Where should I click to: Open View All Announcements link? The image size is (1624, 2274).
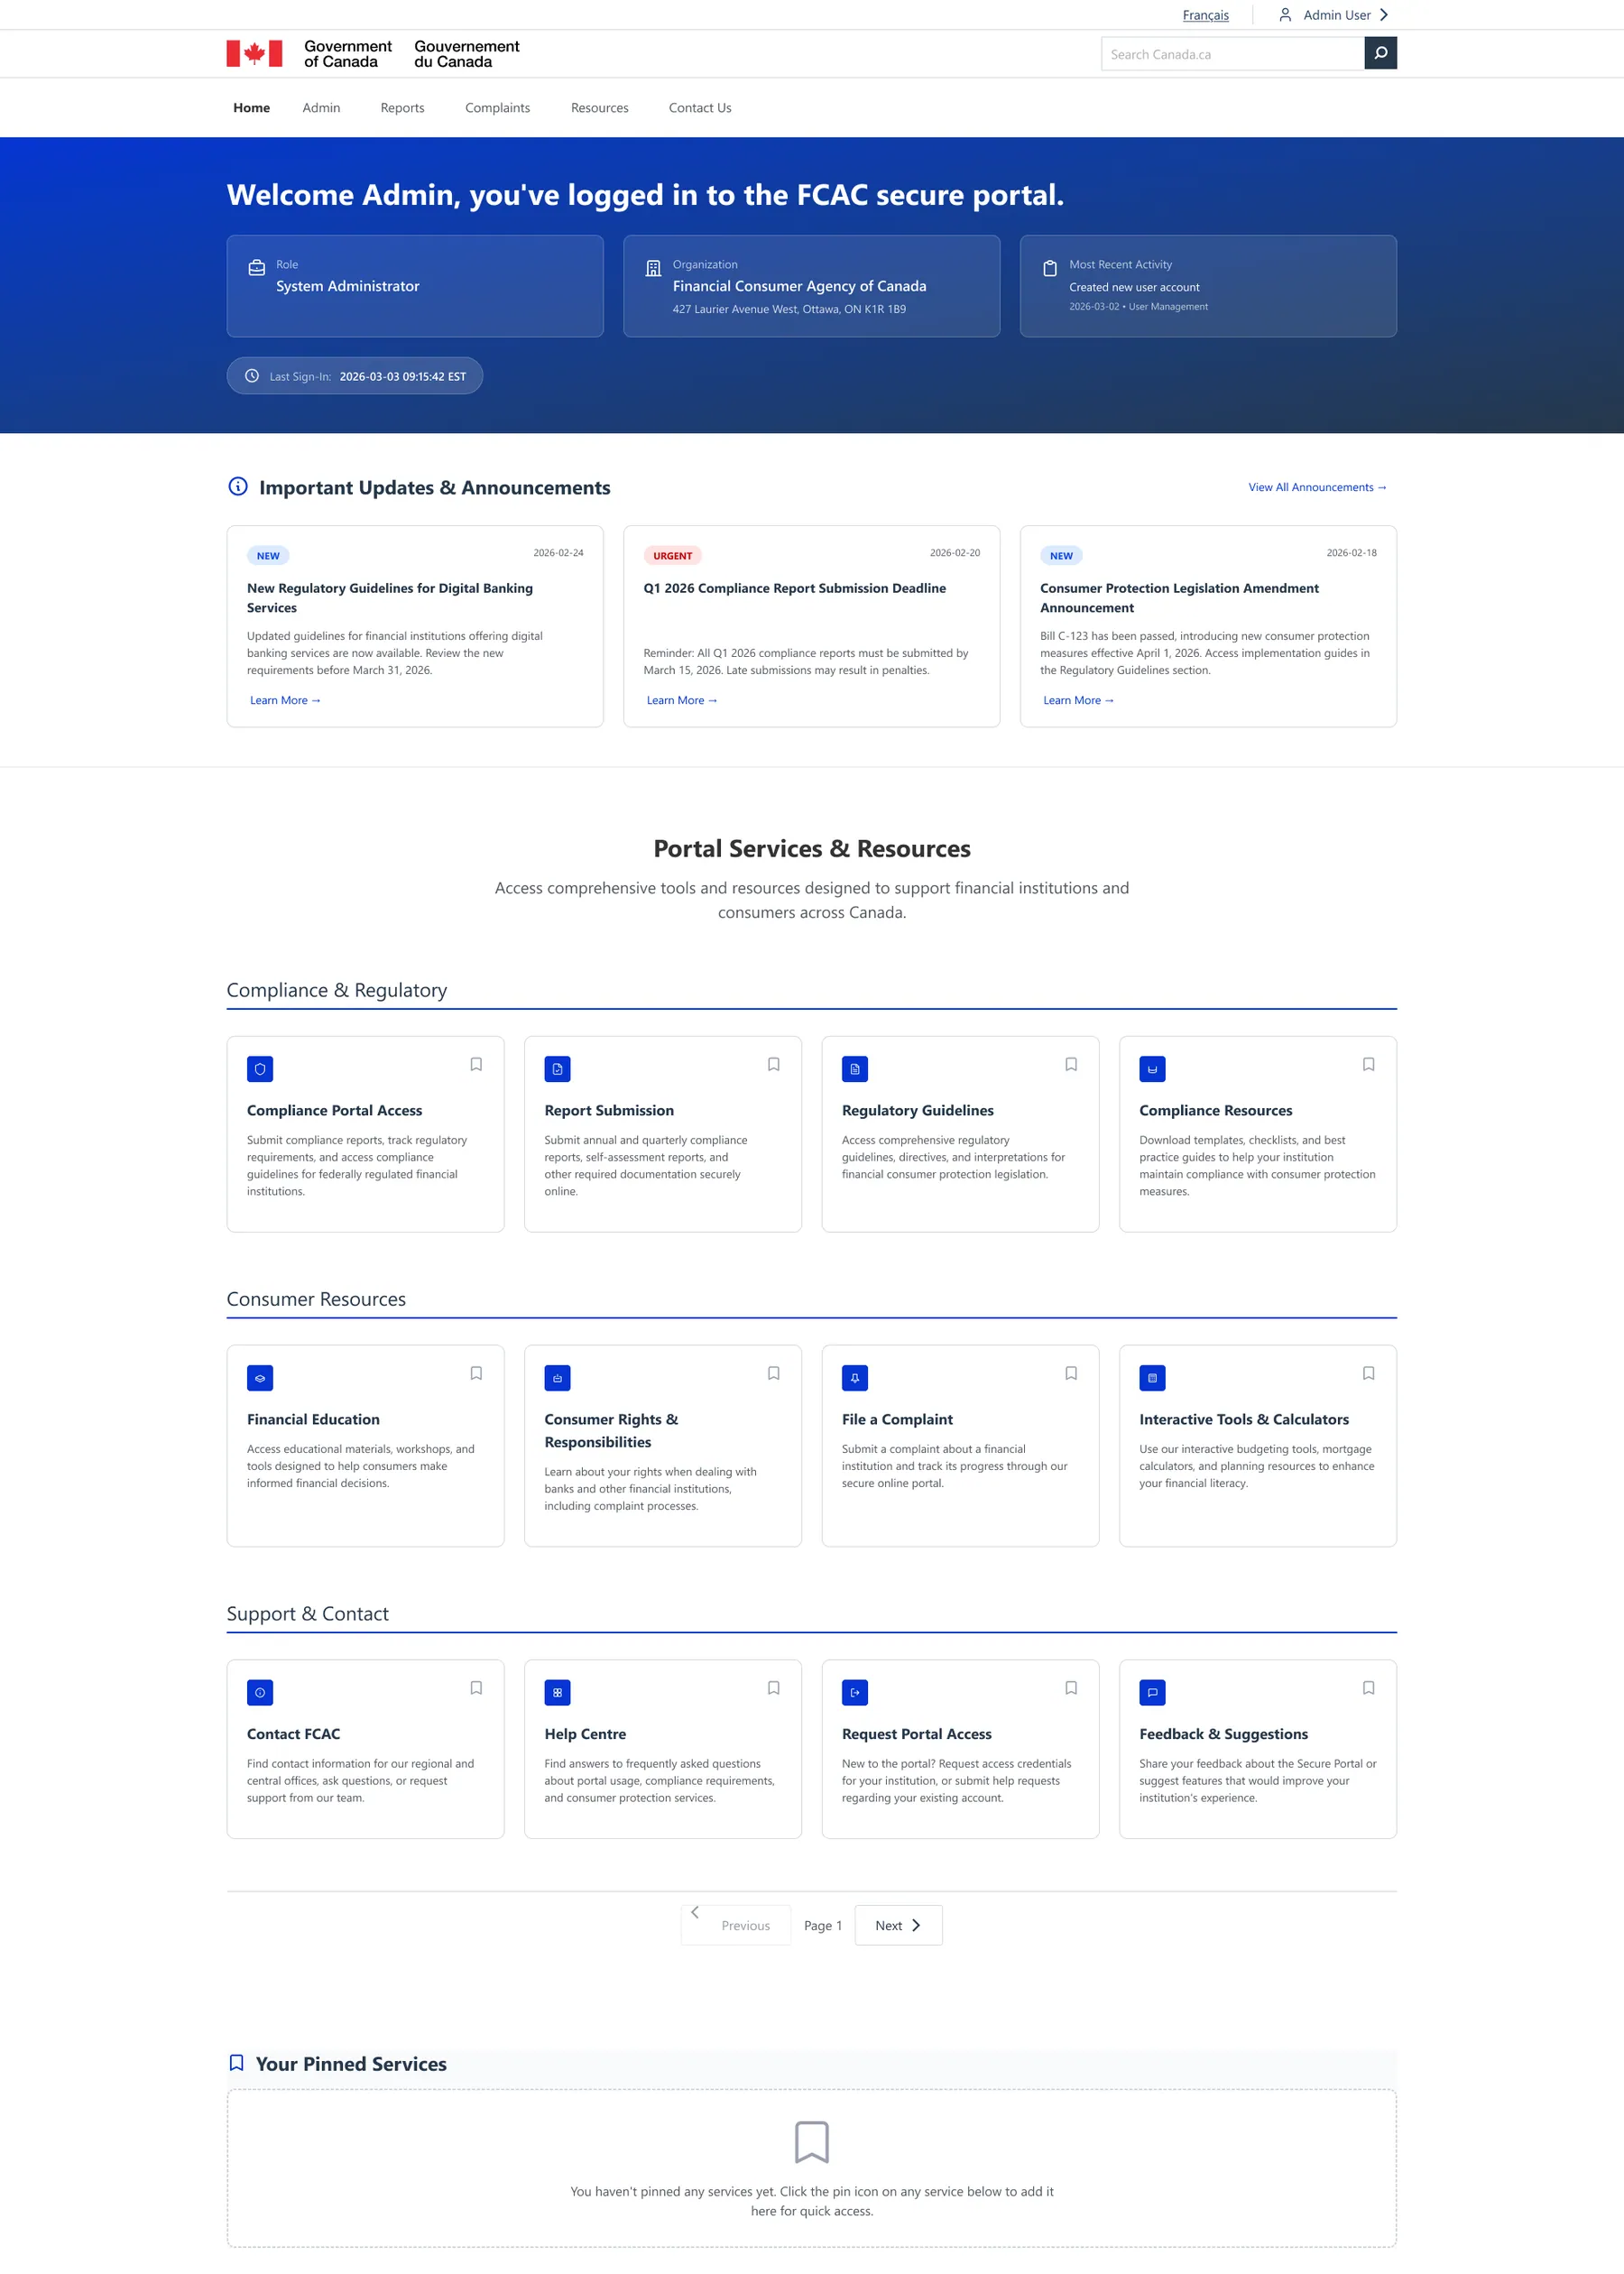[x=1317, y=487]
